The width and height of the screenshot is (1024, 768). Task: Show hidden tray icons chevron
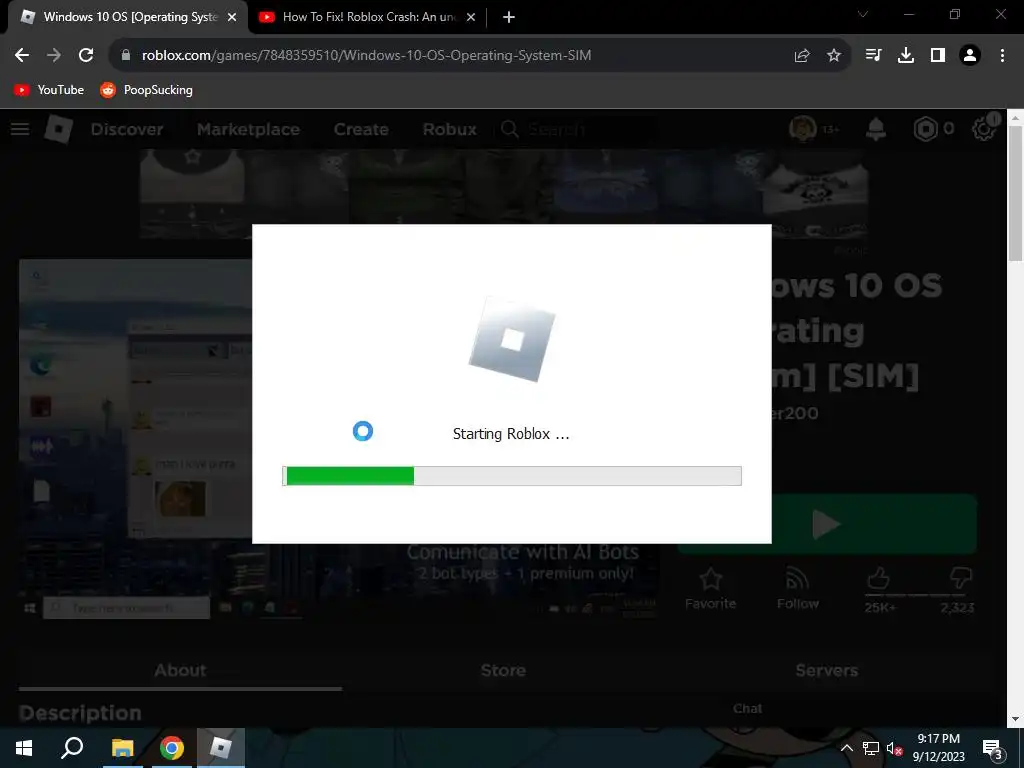click(846, 749)
